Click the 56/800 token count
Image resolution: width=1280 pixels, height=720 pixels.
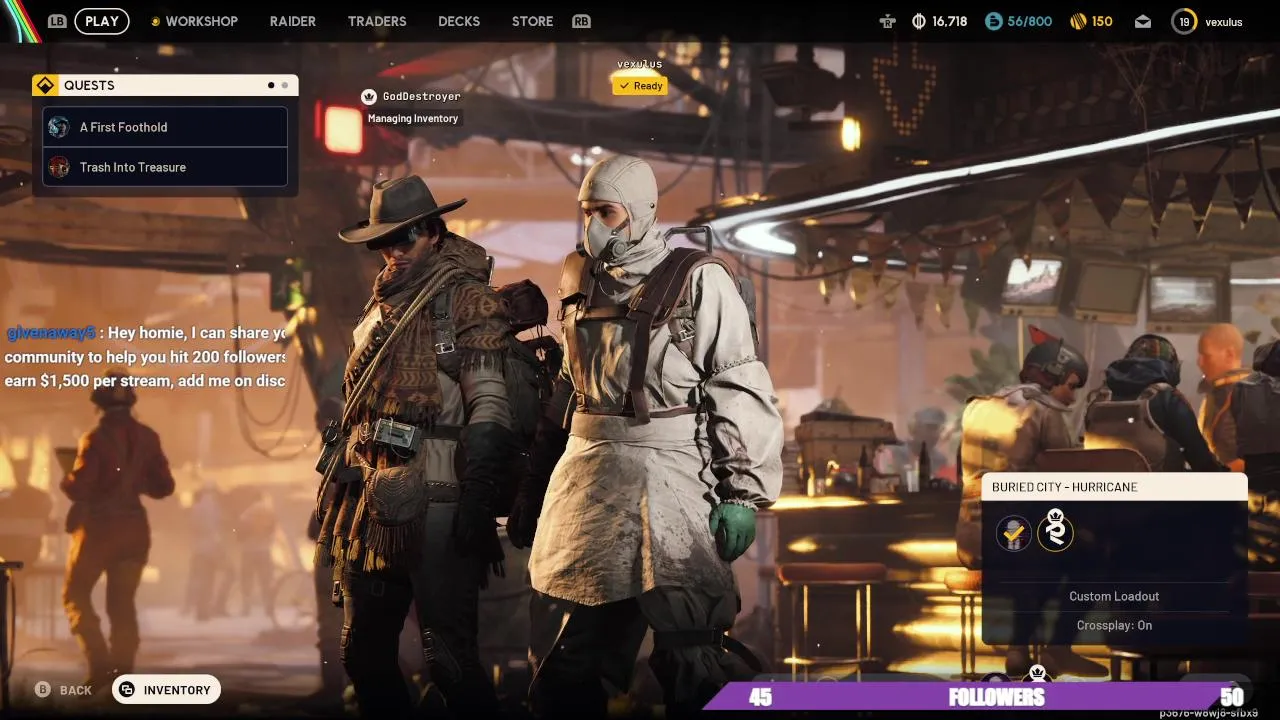pyautogui.click(x=1030, y=21)
